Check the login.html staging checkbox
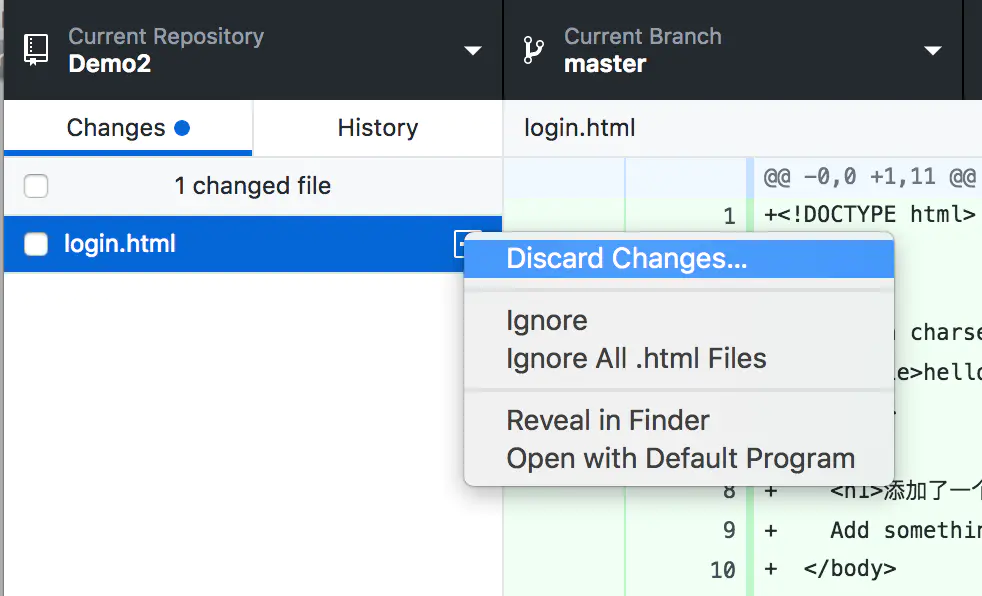 click(x=36, y=243)
